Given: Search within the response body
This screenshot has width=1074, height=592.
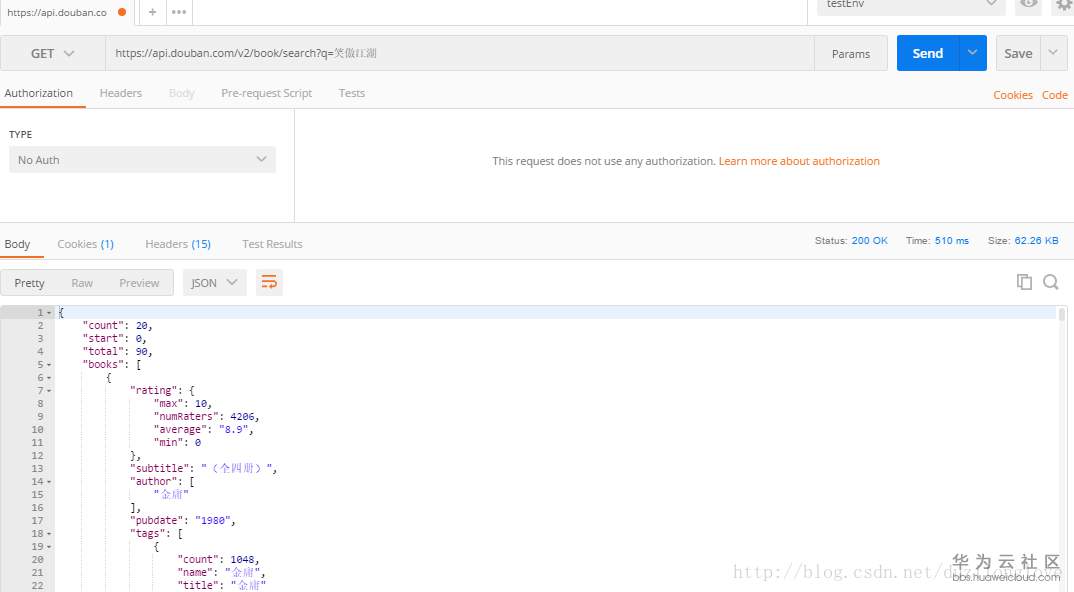Looking at the screenshot, I should pyautogui.click(x=1051, y=282).
